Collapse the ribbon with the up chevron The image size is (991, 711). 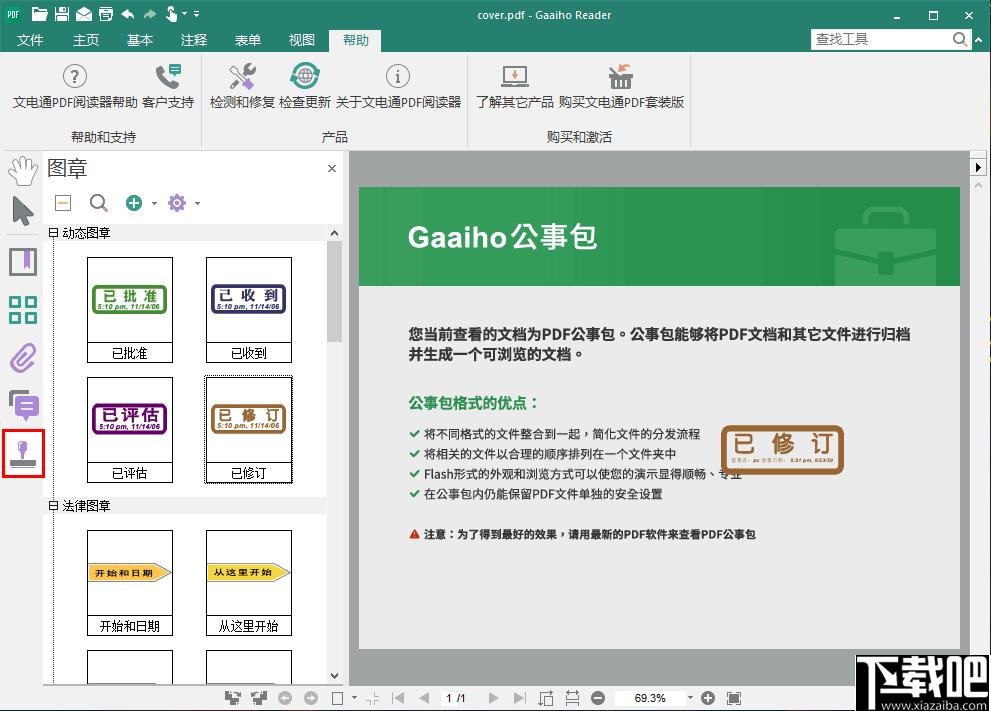[x=980, y=39]
